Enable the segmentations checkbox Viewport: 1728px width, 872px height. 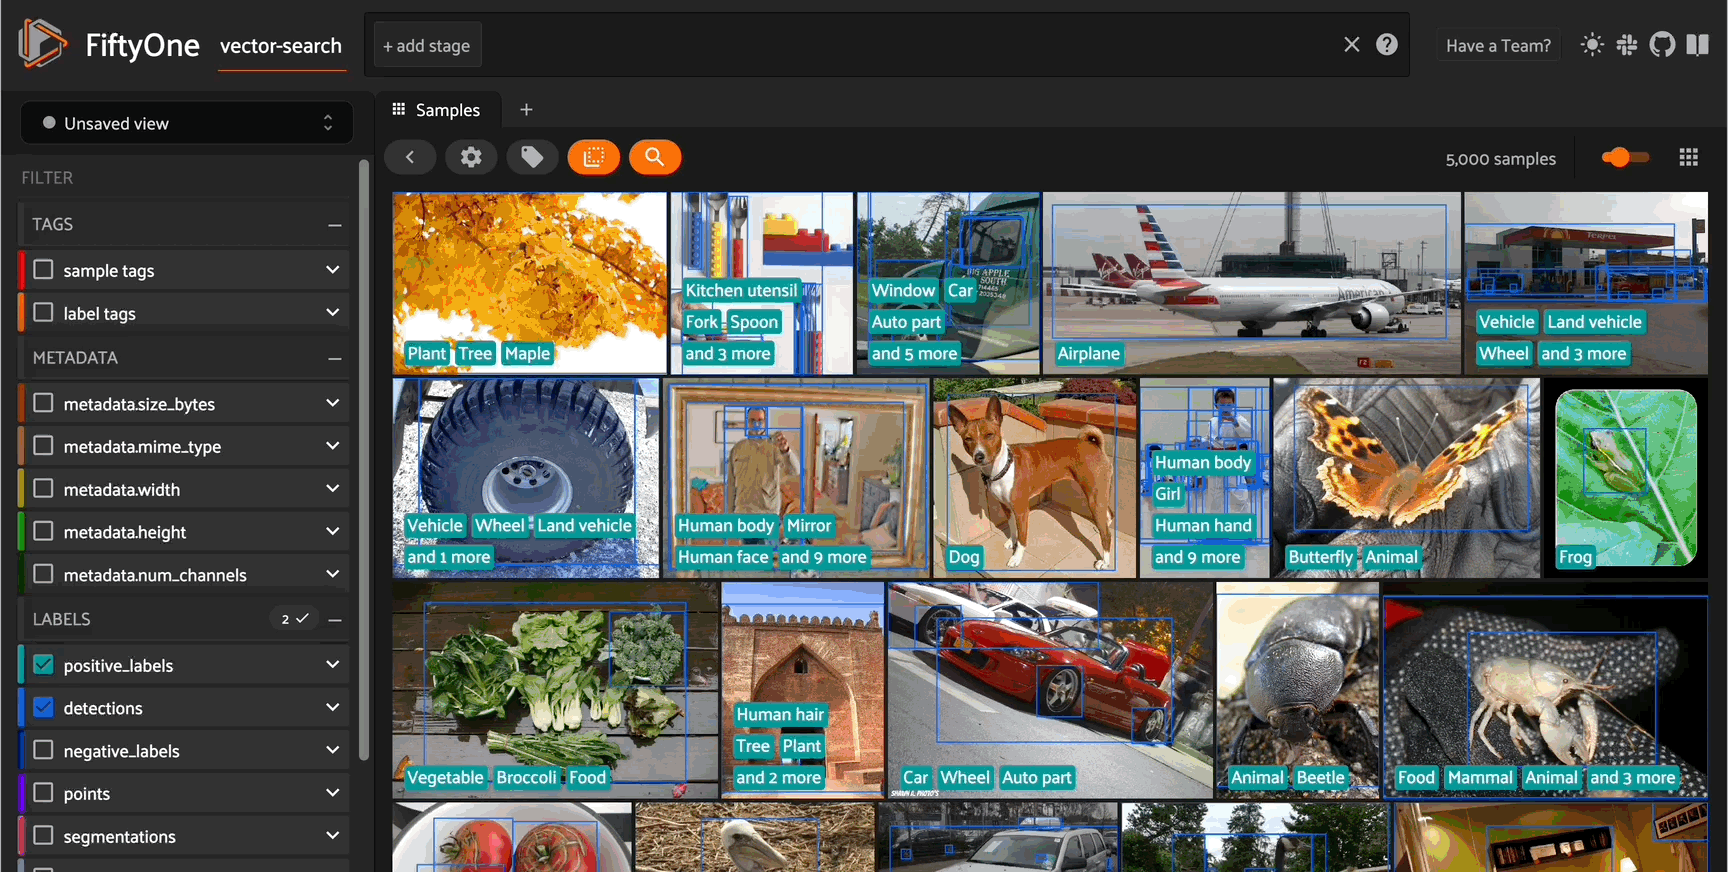pyautogui.click(x=43, y=836)
